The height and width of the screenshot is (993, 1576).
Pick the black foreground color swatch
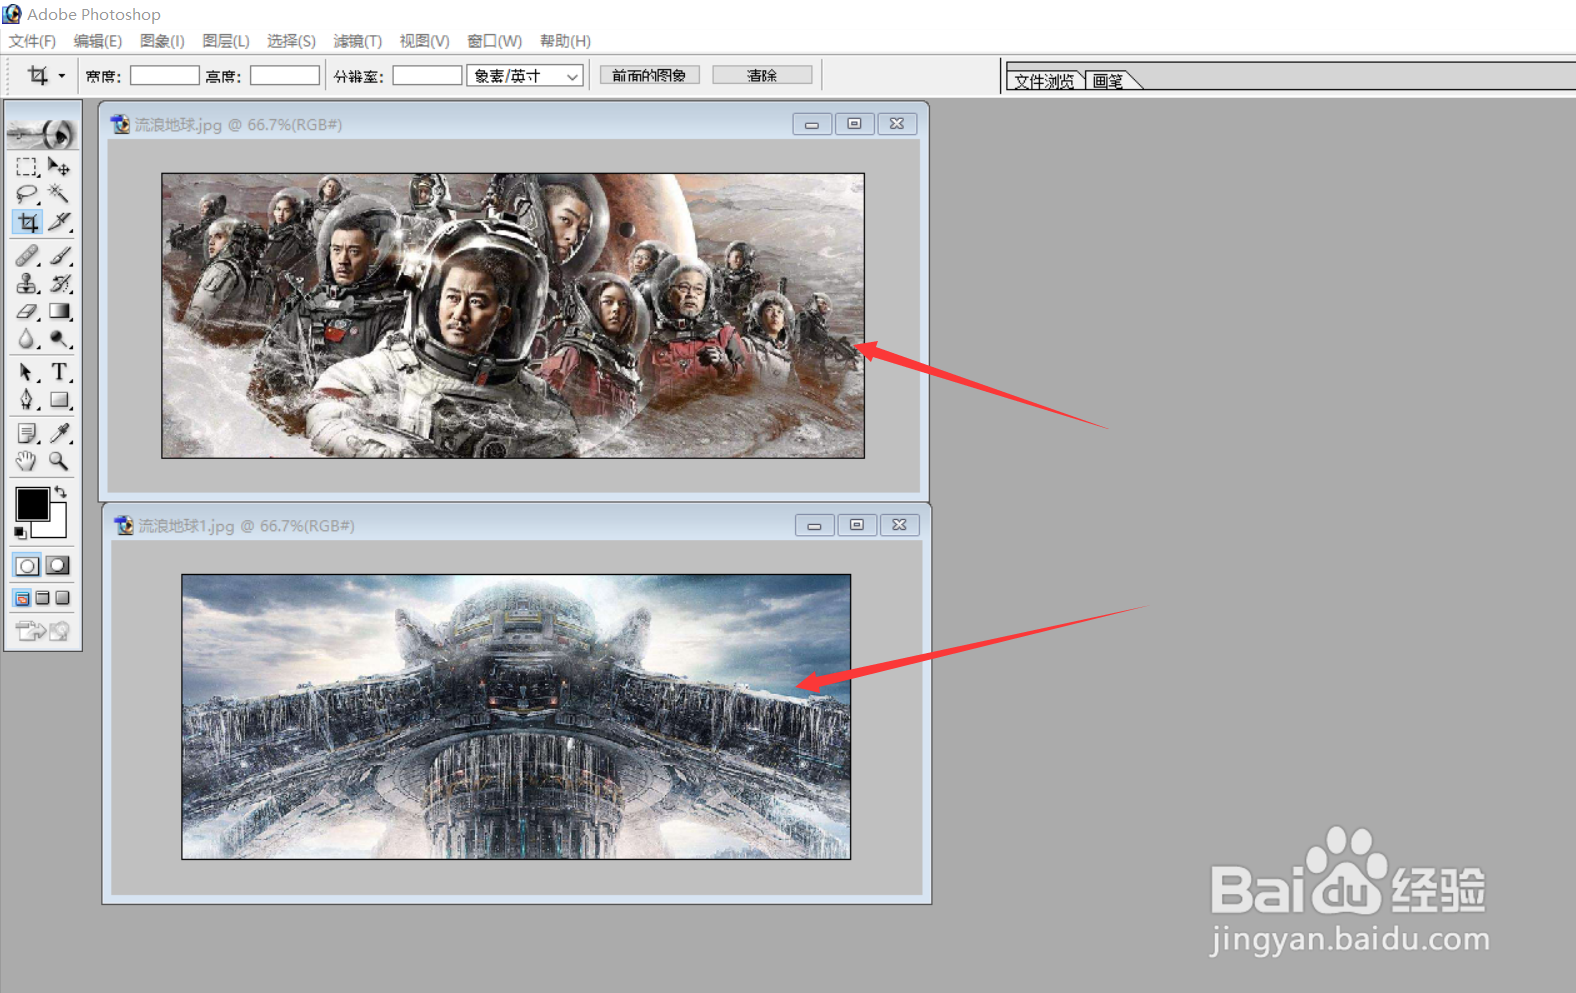click(x=32, y=504)
